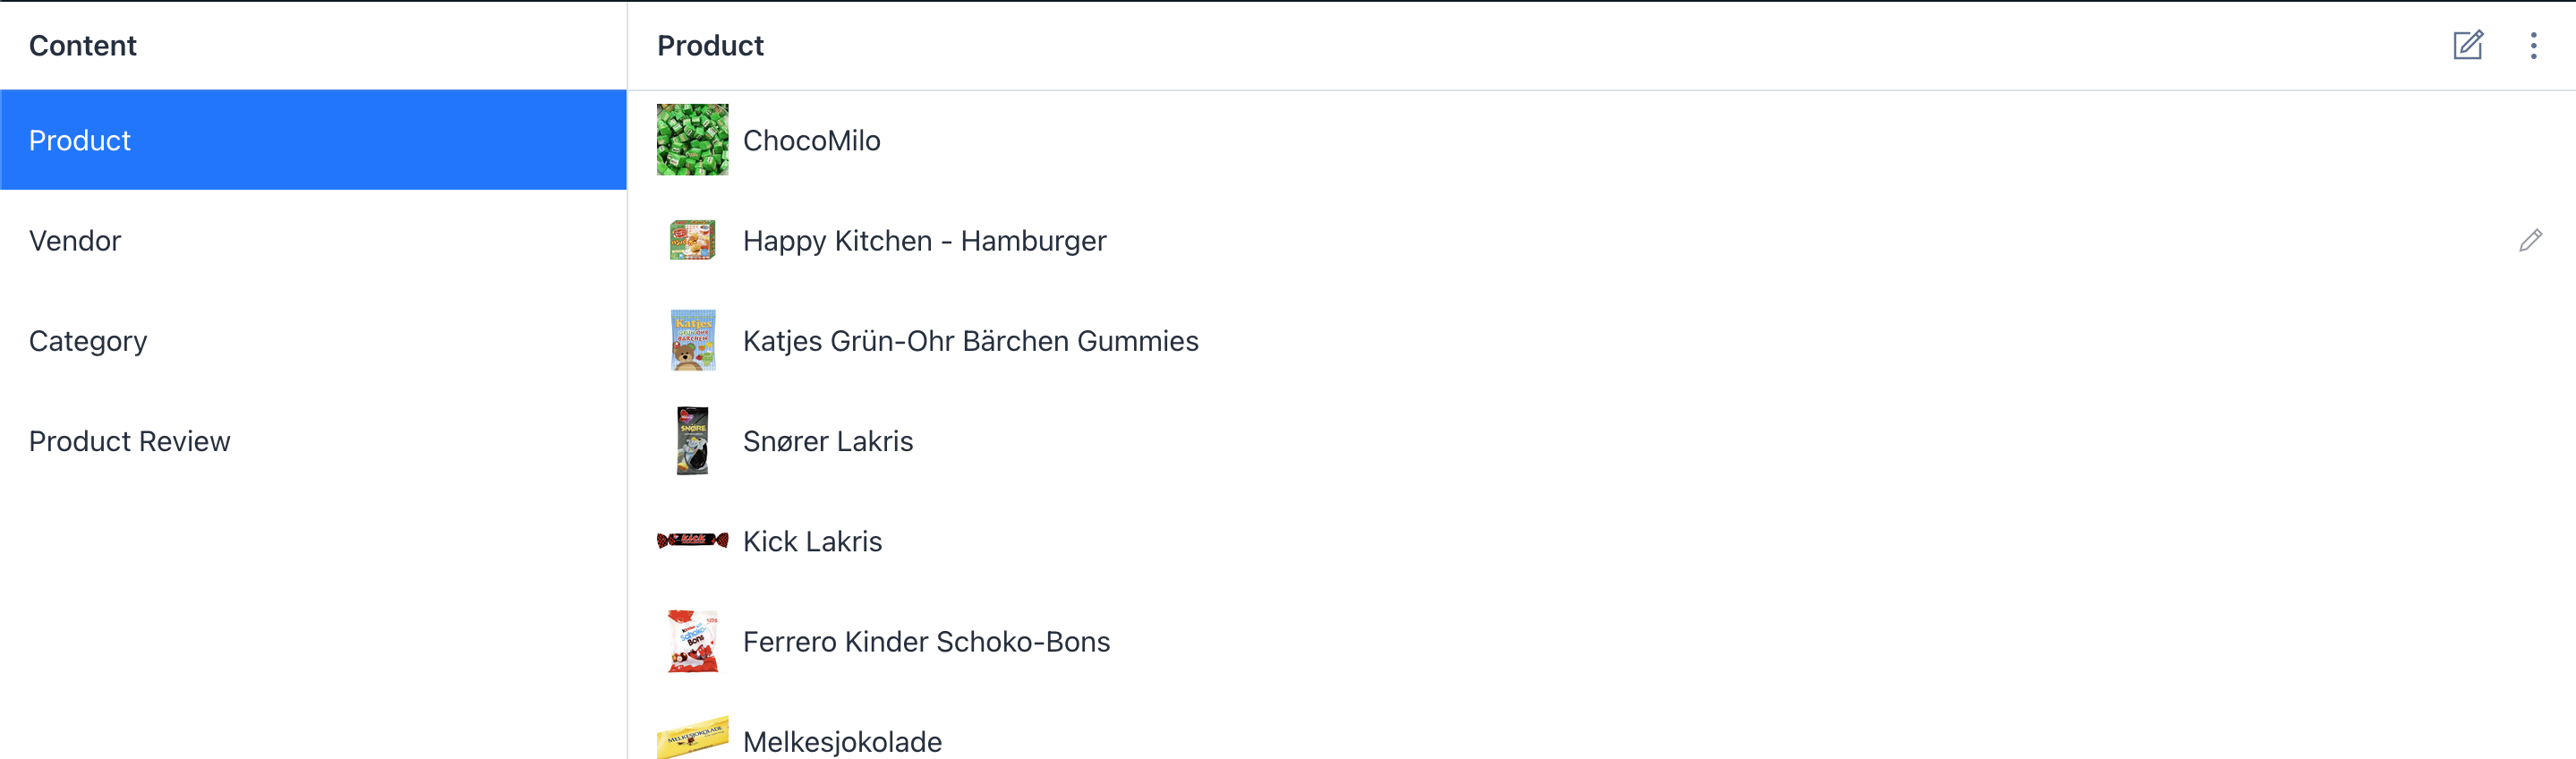This screenshot has width=2576, height=759.
Task: Select Product in the Content list
Action: (x=313, y=140)
